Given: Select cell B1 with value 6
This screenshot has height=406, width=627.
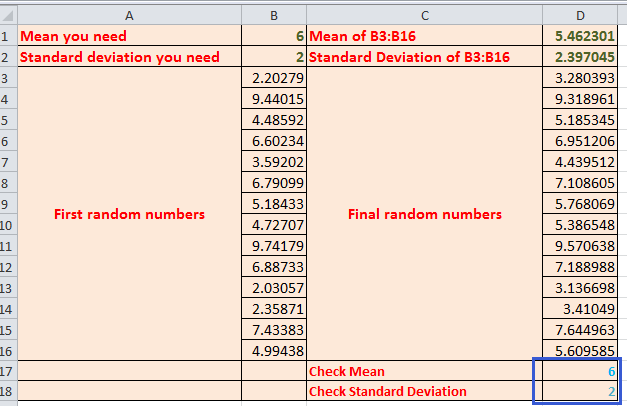Looking at the screenshot, I should pos(274,36).
